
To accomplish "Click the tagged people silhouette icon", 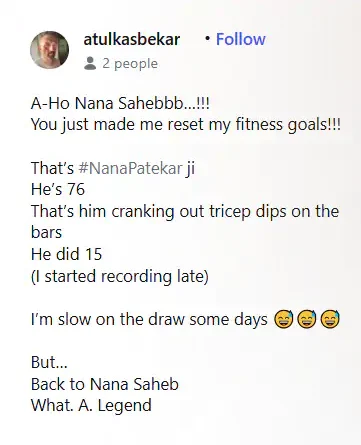I will [90, 63].
